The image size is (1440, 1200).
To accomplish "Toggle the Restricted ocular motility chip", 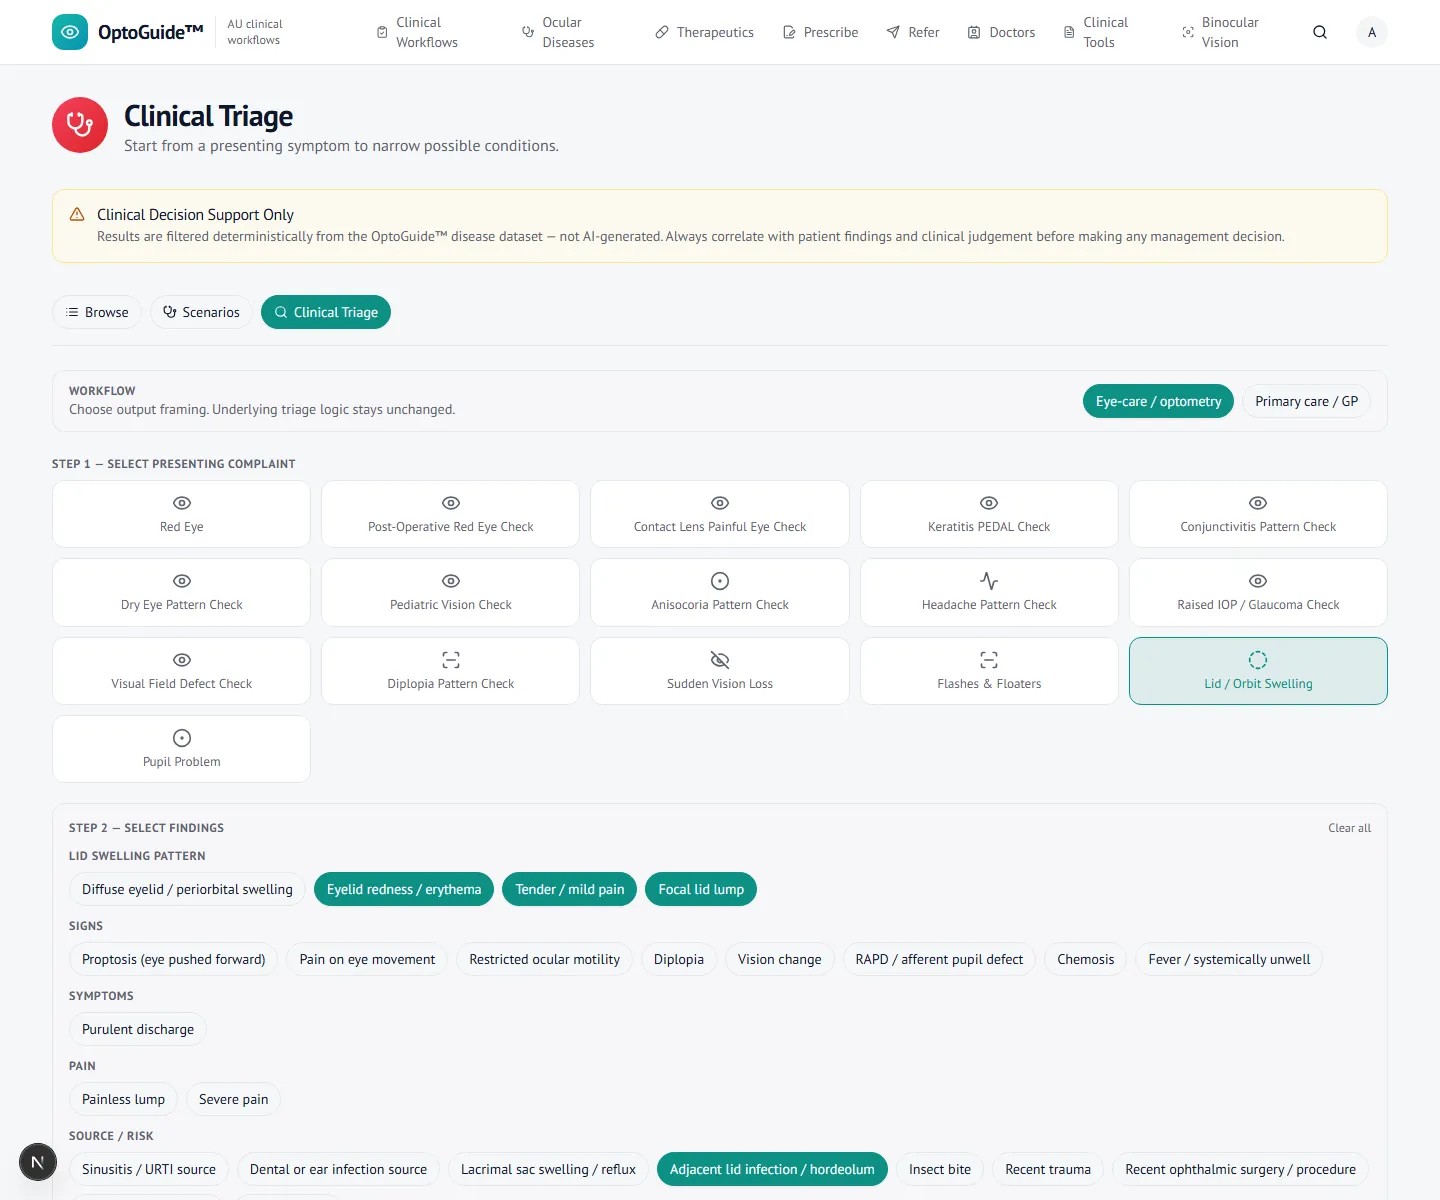I will (x=545, y=959).
